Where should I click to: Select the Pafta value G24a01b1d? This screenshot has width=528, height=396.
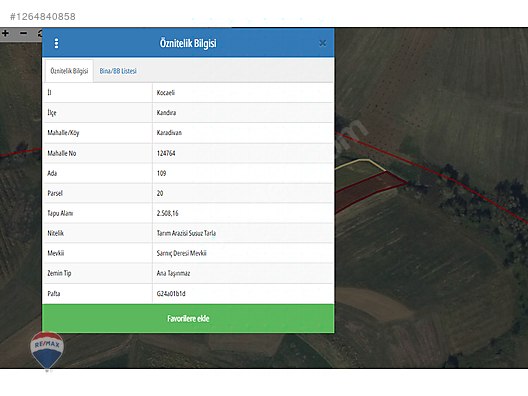click(x=171, y=294)
